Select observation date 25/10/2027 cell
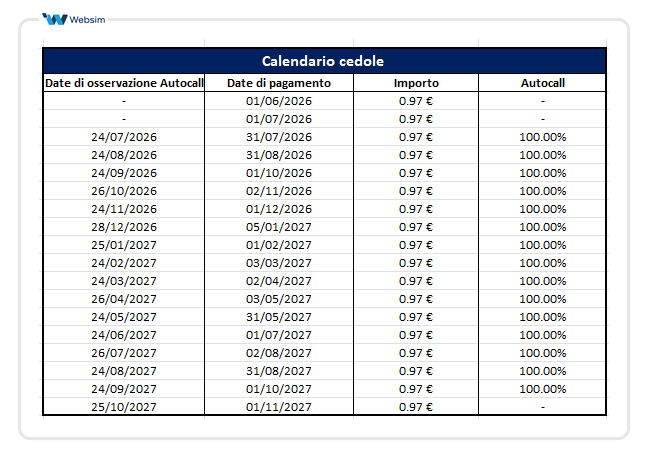 [x=124, y=407]
